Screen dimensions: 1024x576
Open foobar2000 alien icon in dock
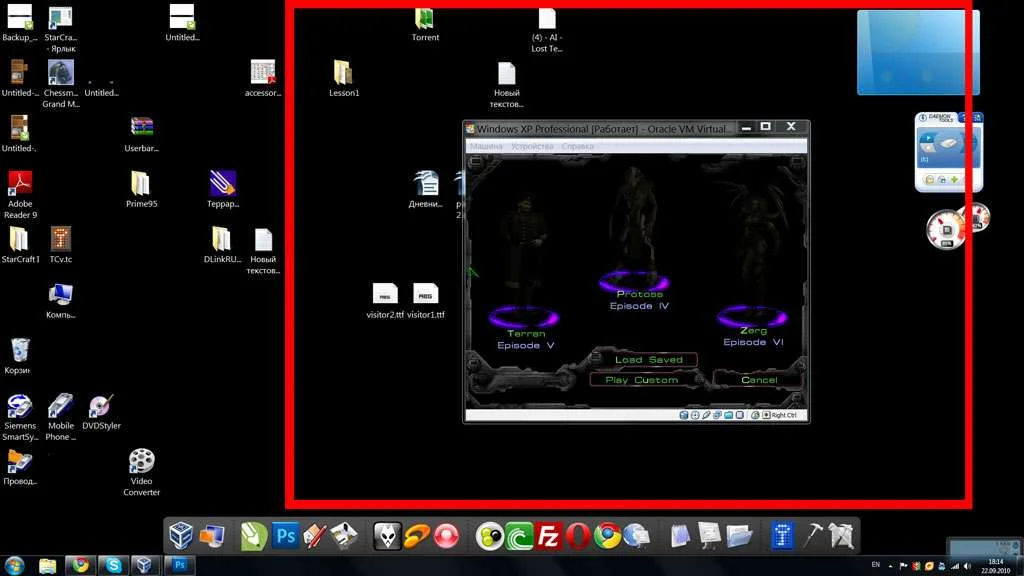point(387,536)
